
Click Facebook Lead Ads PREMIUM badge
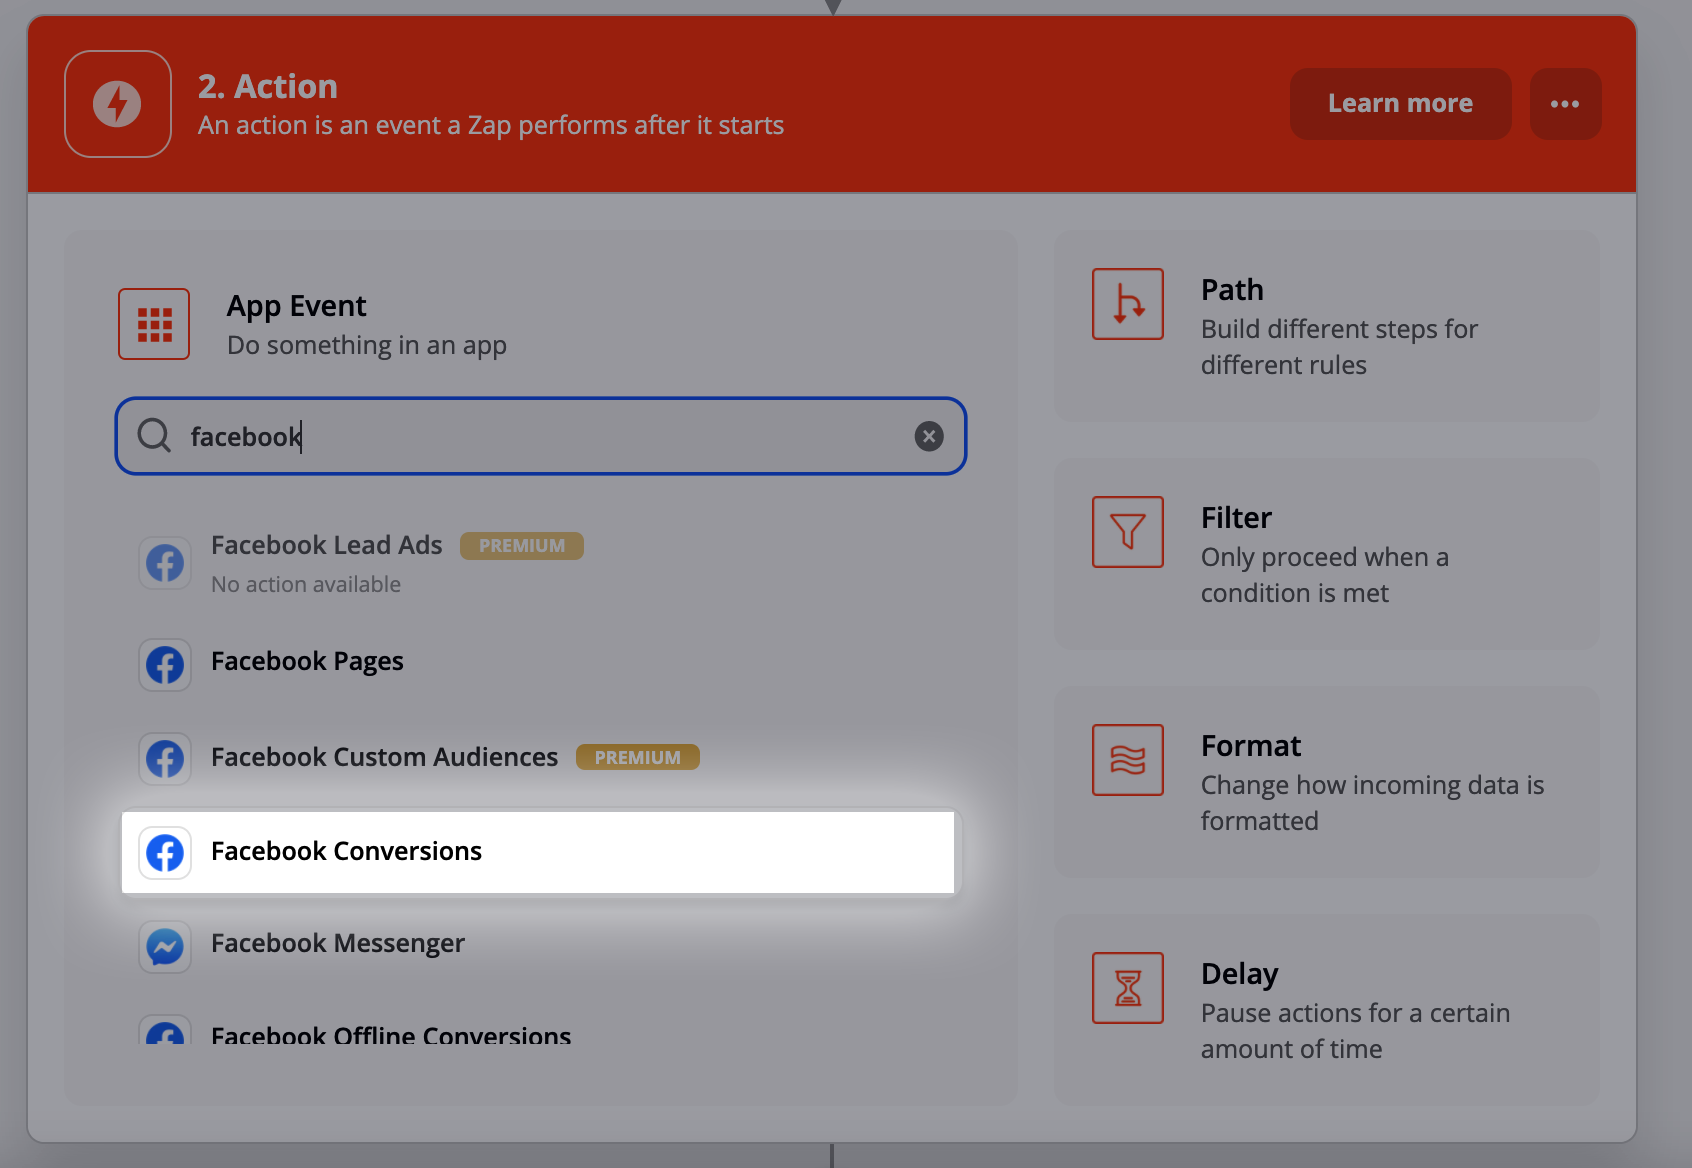522,546
